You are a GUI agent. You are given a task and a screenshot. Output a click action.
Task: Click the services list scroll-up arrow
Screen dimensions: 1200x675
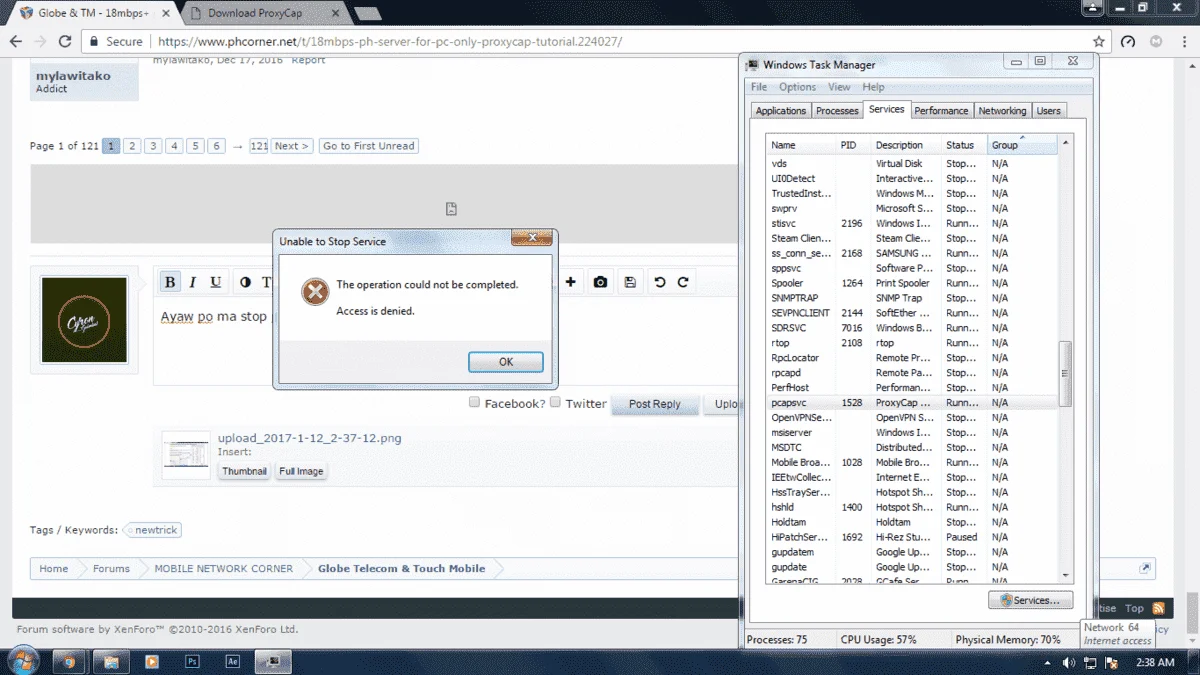coord(1066,144)
